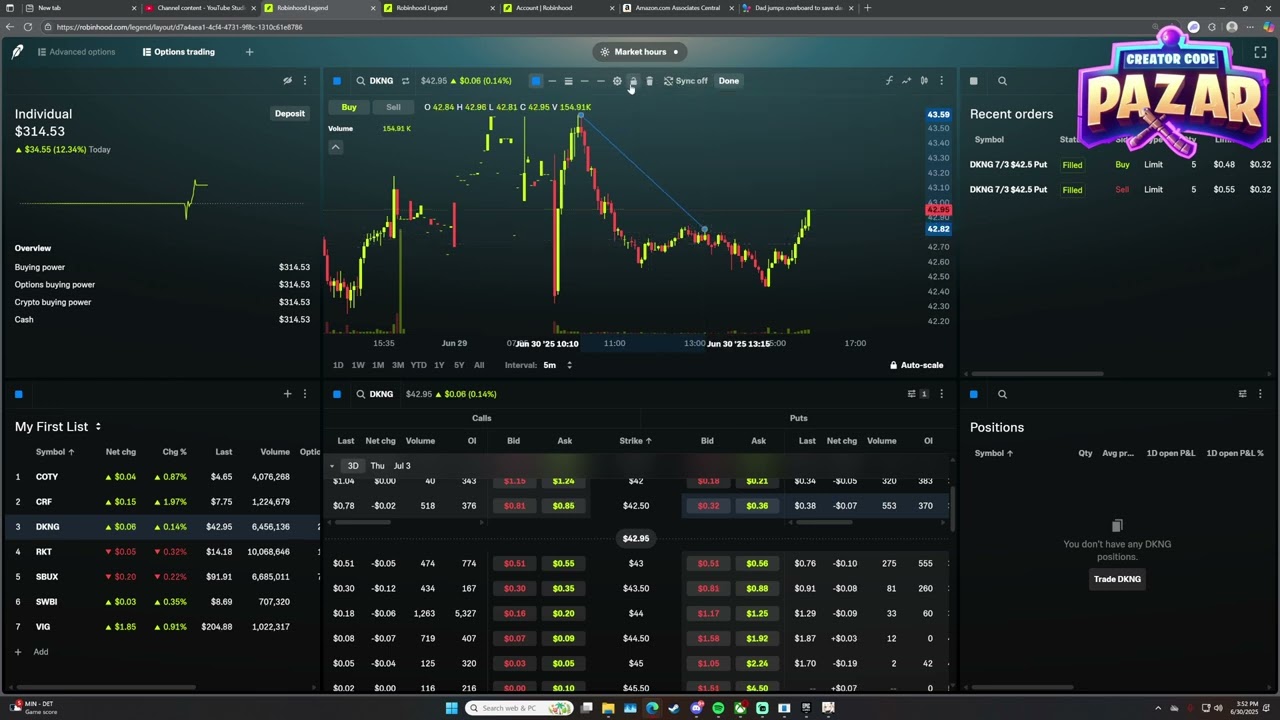
Task: Select the 3M chart range
Action: [398, 365]
